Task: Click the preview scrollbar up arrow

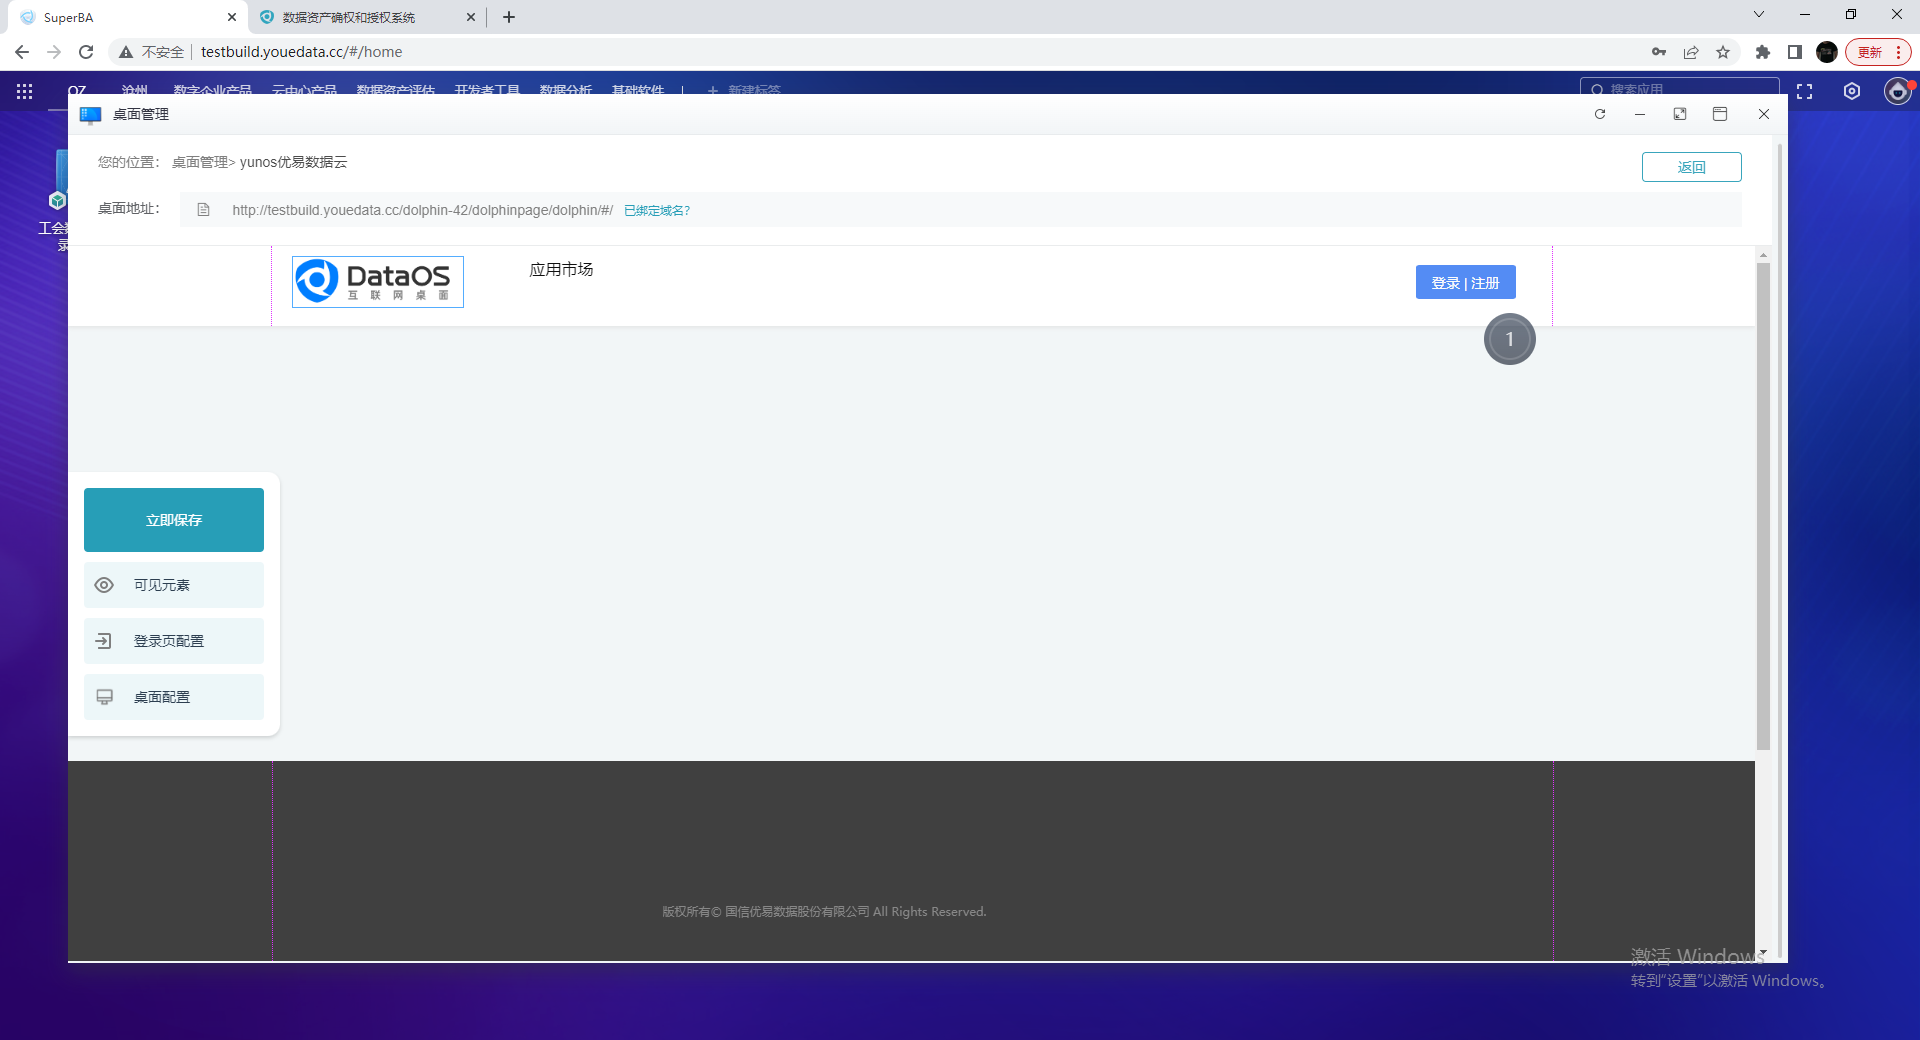Action: click(x=1763, y=256)
